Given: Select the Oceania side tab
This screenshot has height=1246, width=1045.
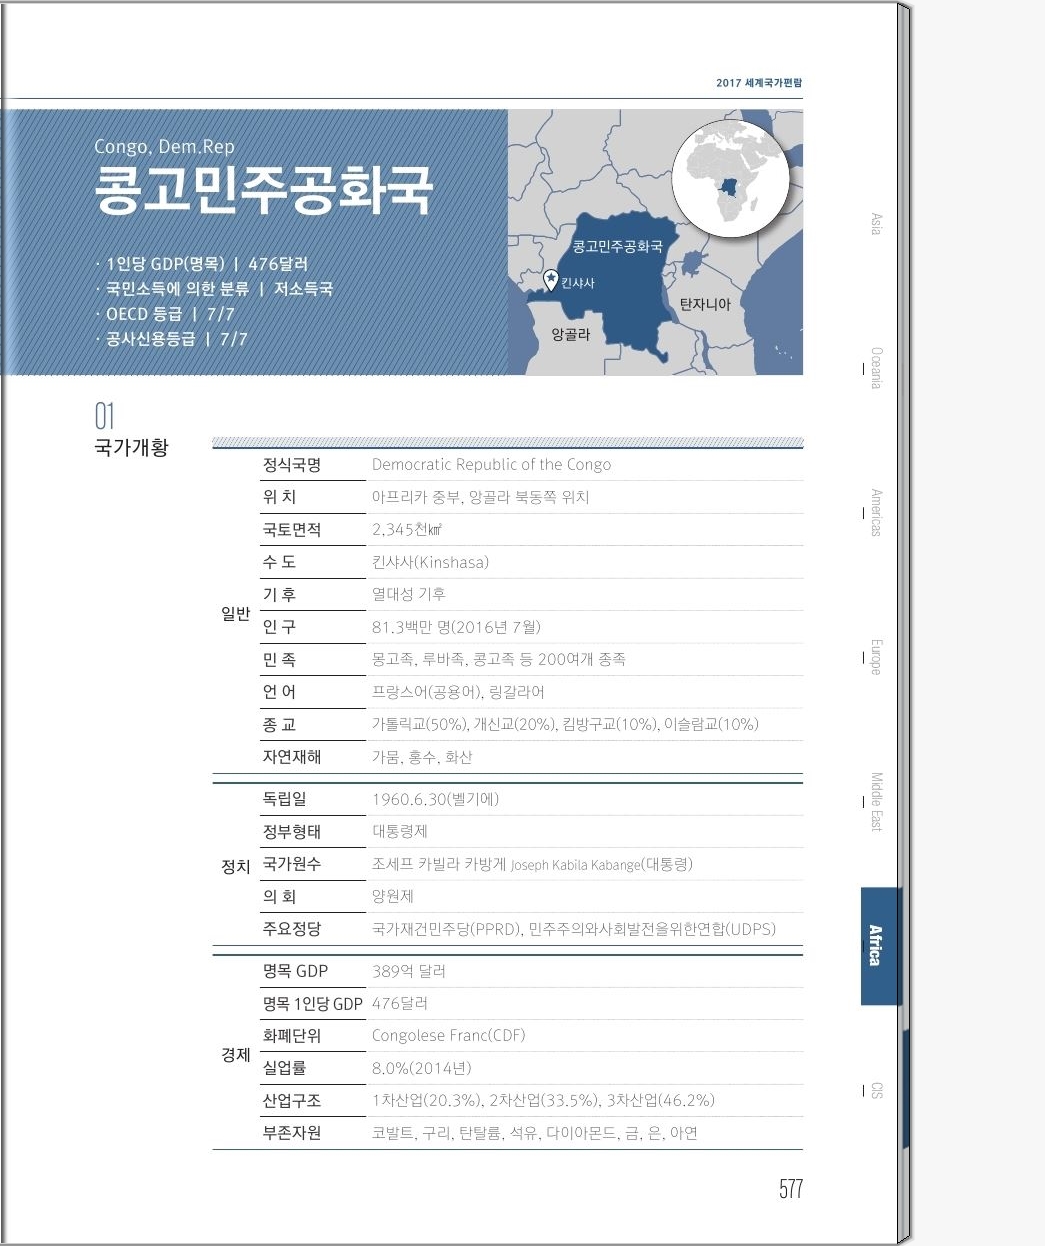Looking at the screenshot, I should pyautogui.click(x=876, y=368).
